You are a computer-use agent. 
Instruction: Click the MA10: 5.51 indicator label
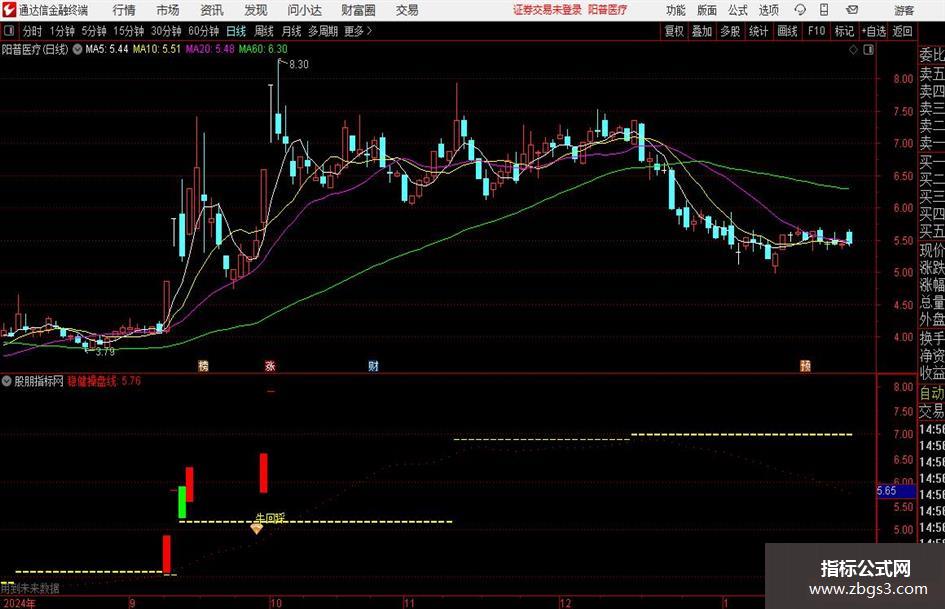(x=157, y=49)
